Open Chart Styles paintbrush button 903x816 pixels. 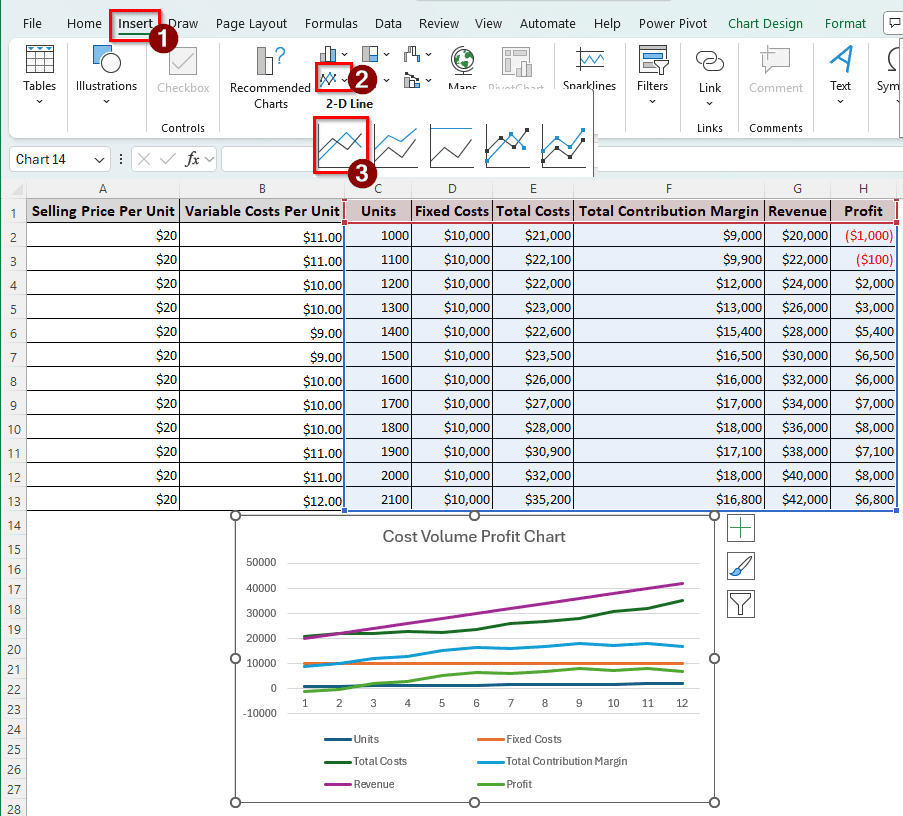[x=741, y=566]
